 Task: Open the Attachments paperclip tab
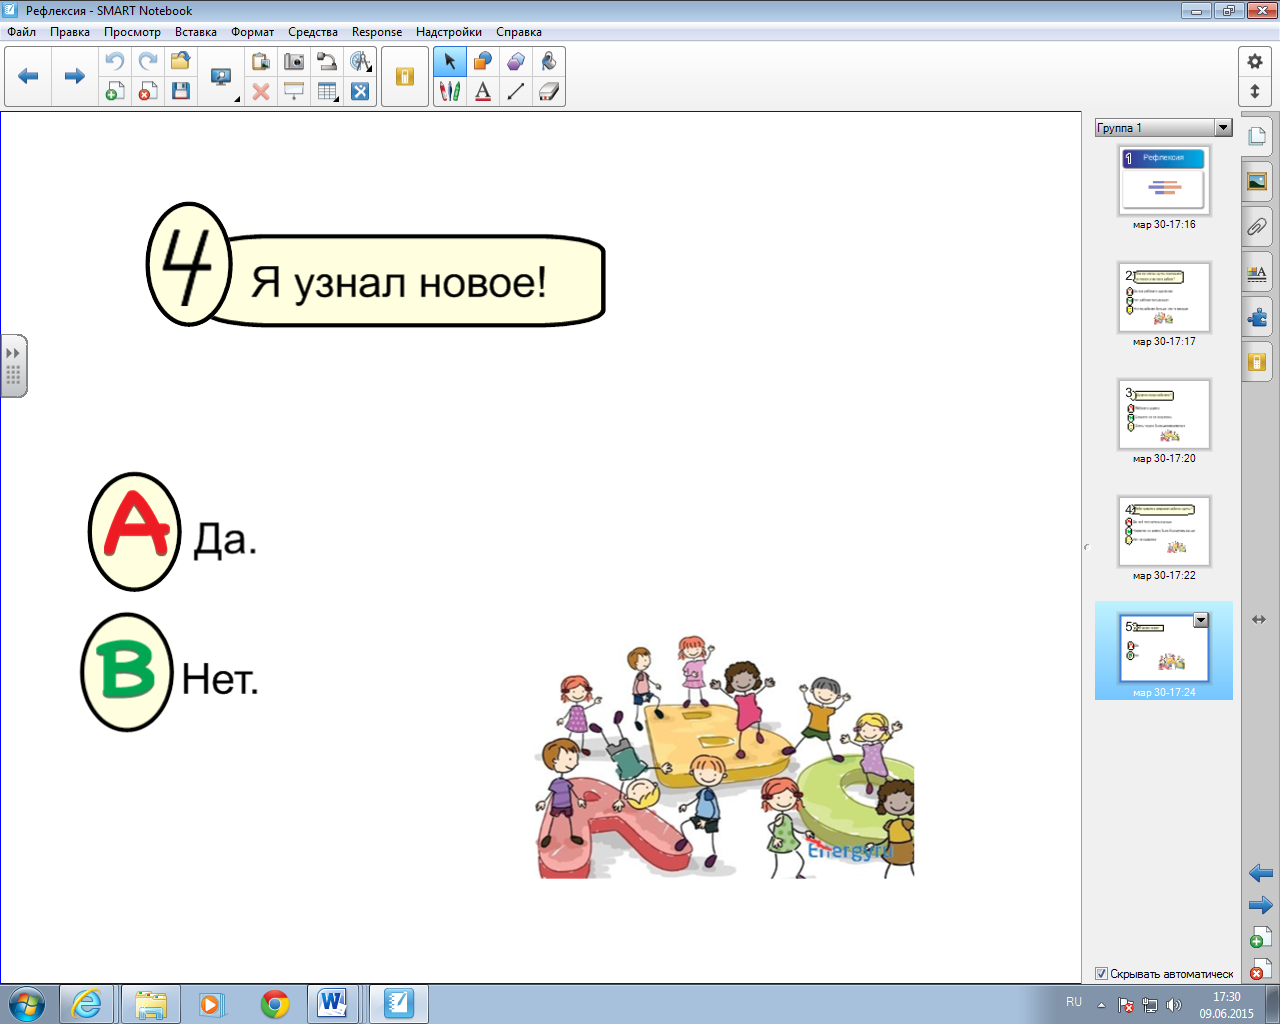pyautogui.click(x=1257, y=227)
